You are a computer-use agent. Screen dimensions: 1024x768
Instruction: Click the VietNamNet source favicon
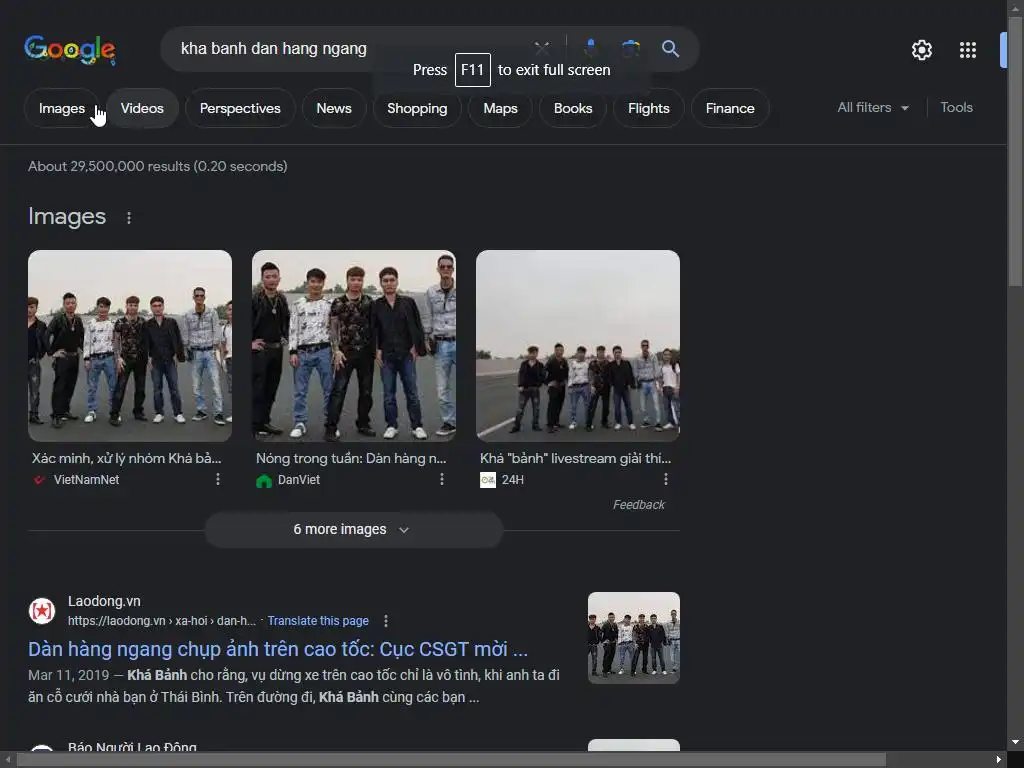pyautogui.click(x=40, y=480)
